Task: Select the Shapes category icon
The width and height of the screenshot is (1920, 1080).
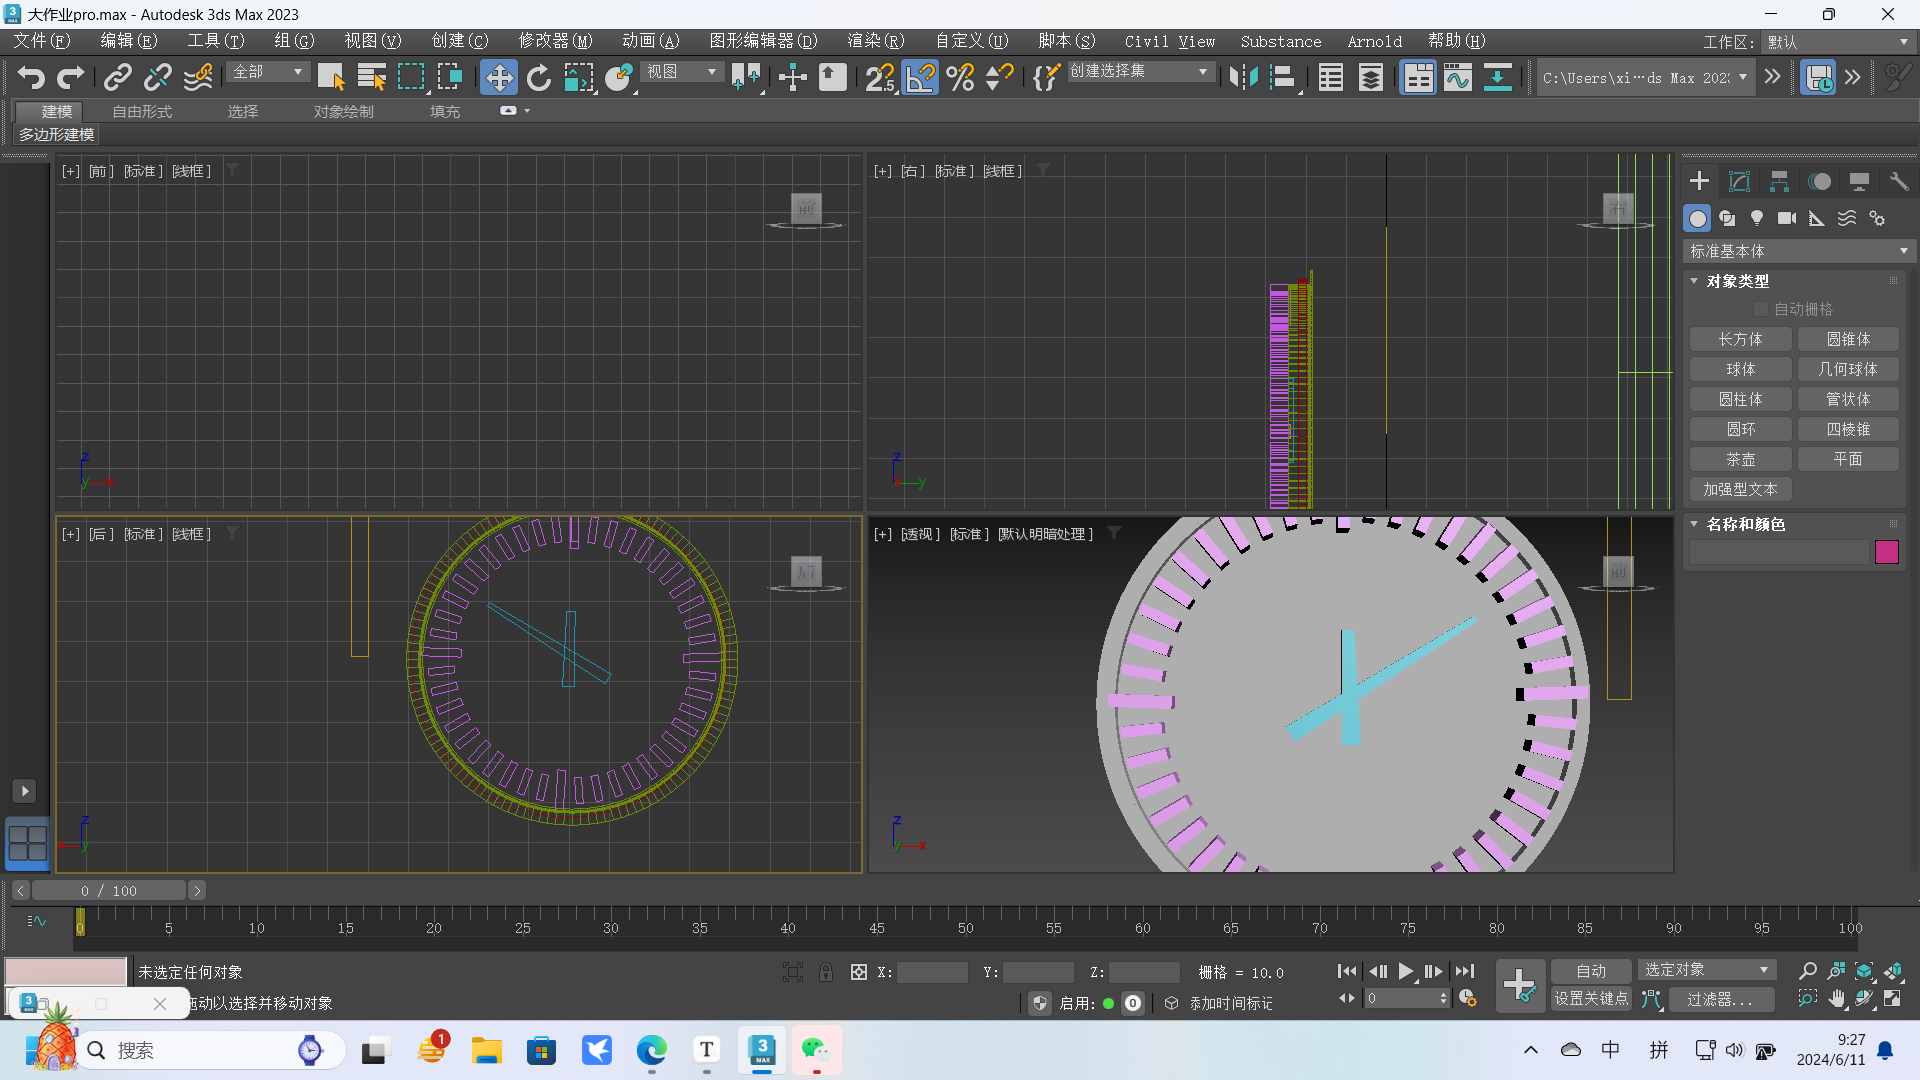Action: click(x=1727, y=218)
